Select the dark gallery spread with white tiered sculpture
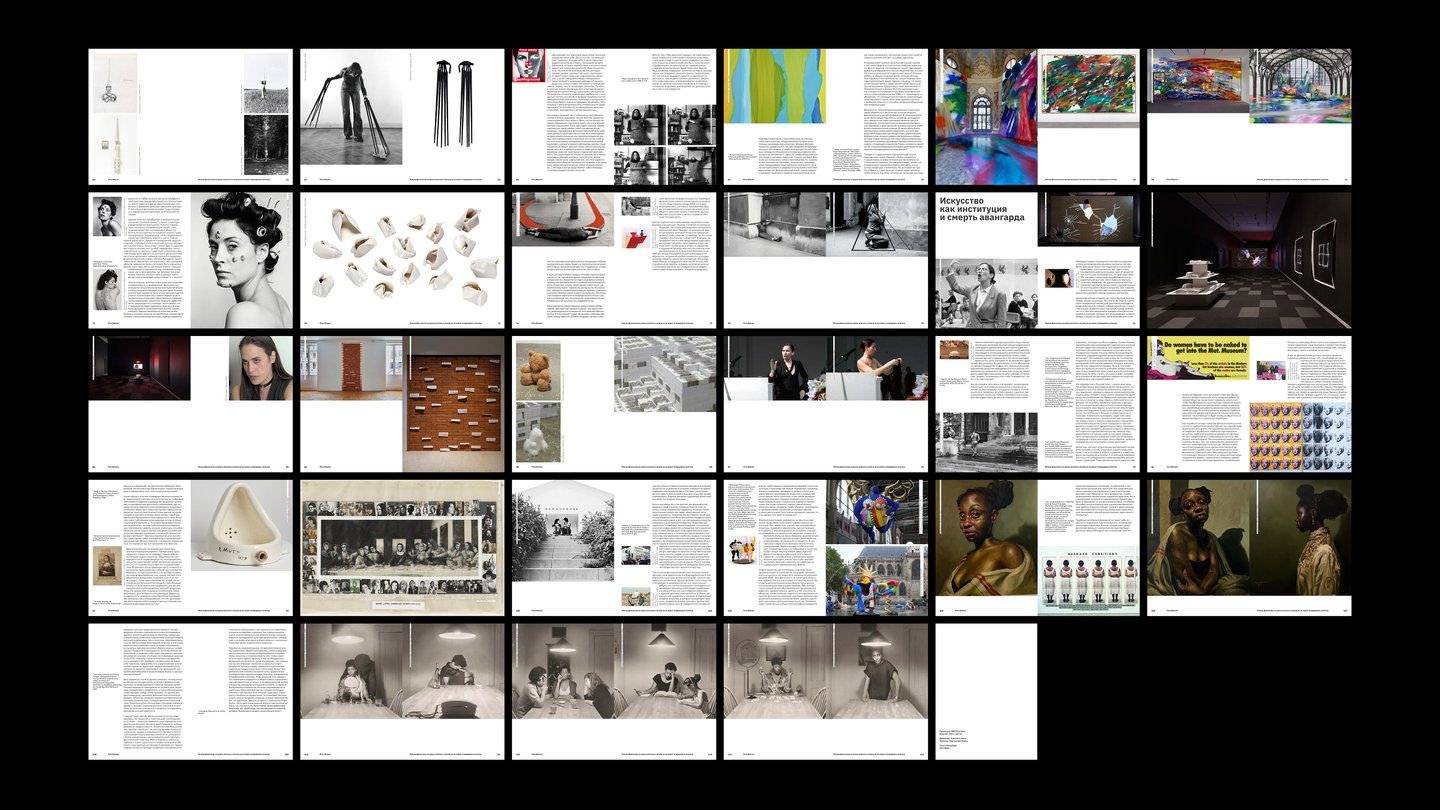Image resolution: width=1440 pixels, height=810 pixels. (x=1250, y=260)
